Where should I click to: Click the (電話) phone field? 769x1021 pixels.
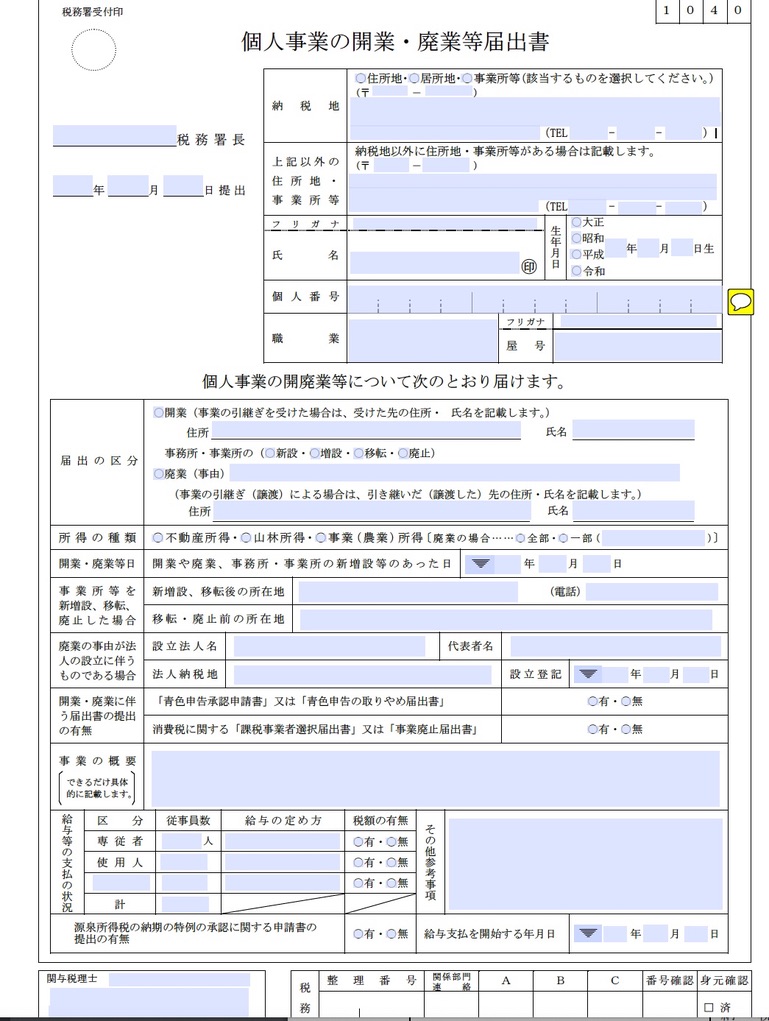[x=652, y=592]
